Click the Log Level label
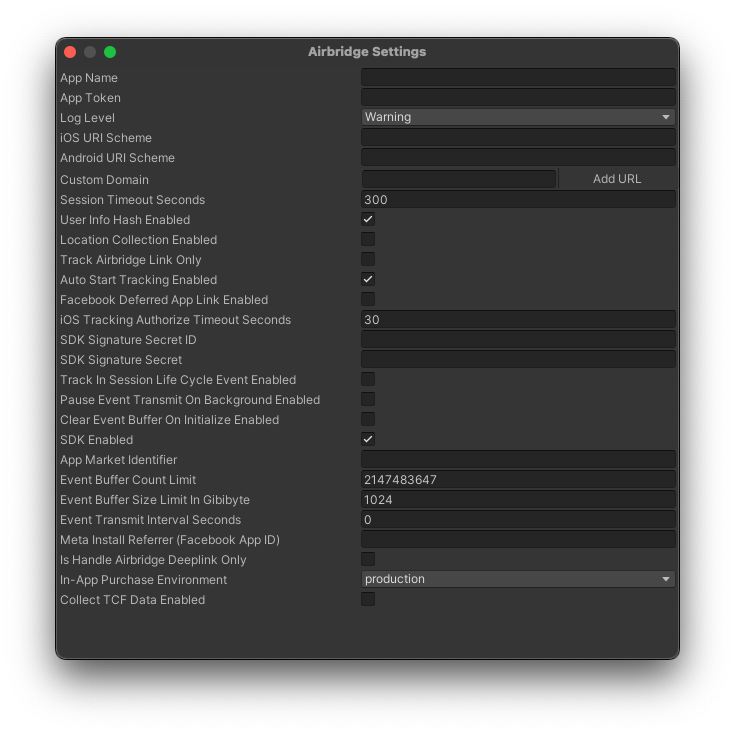 87,118
